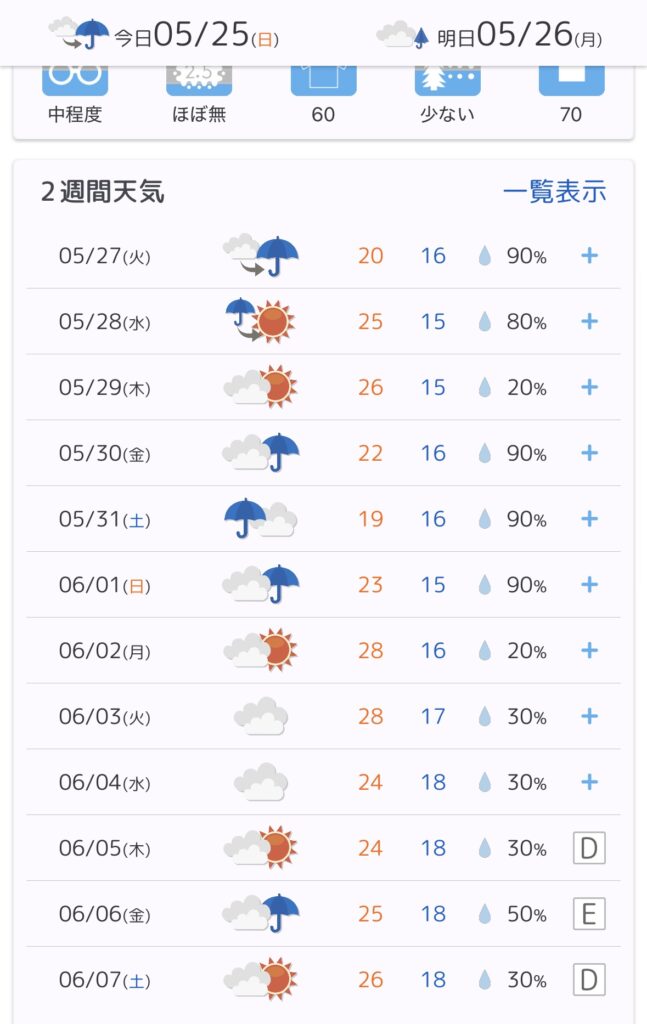647x1024 pixels.
Task: Expand the 06/02 forecast plus icon
Action: click(x=590, y=650)
